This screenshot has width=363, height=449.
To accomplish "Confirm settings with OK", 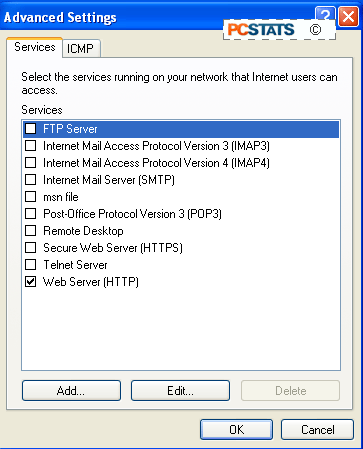I will click(236, 430).
